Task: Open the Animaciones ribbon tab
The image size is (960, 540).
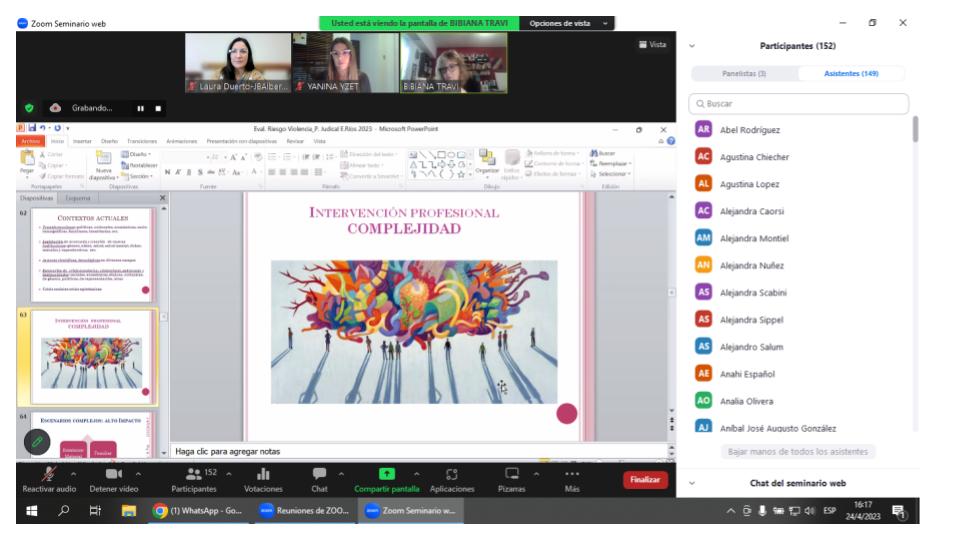Action: (182, 141)
